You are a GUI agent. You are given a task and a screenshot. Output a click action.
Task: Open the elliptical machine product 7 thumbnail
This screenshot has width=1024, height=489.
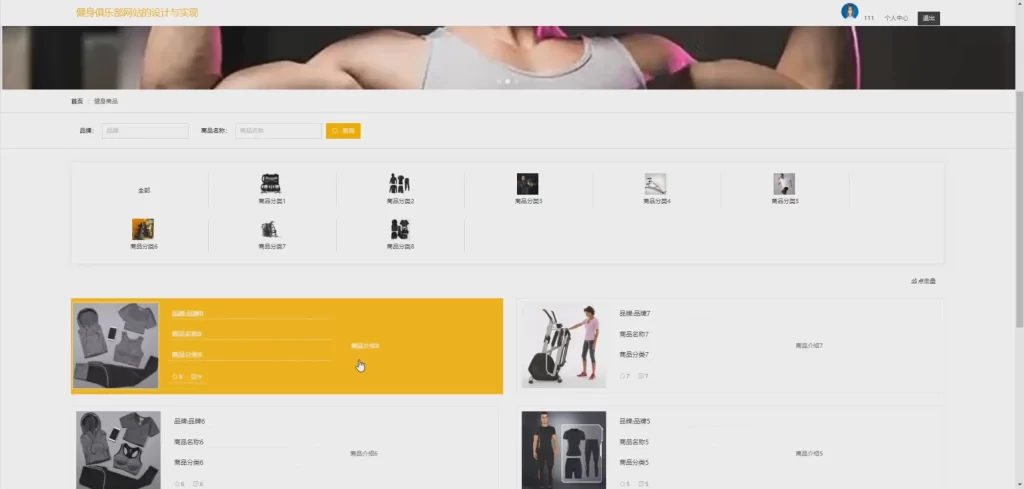click(x=564, y=346)
